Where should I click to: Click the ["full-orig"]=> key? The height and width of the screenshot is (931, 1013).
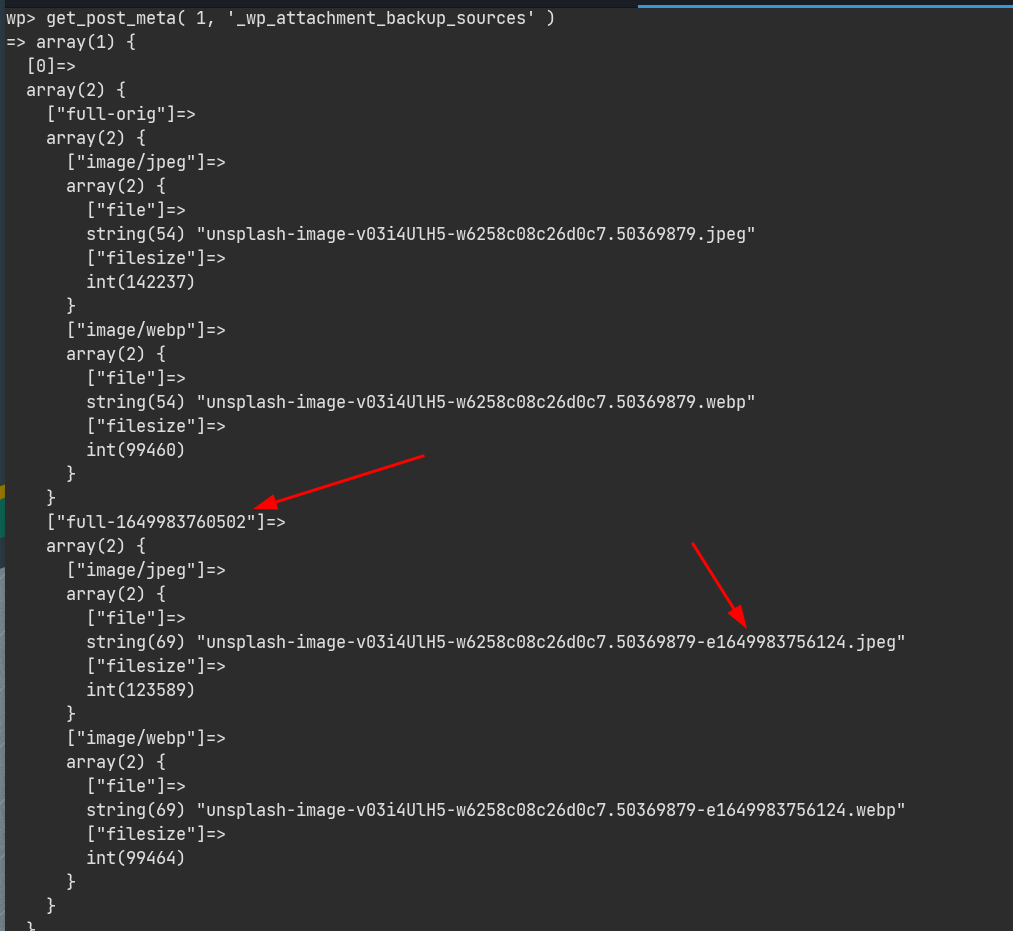pyautogui.click(x=121, y=114)
